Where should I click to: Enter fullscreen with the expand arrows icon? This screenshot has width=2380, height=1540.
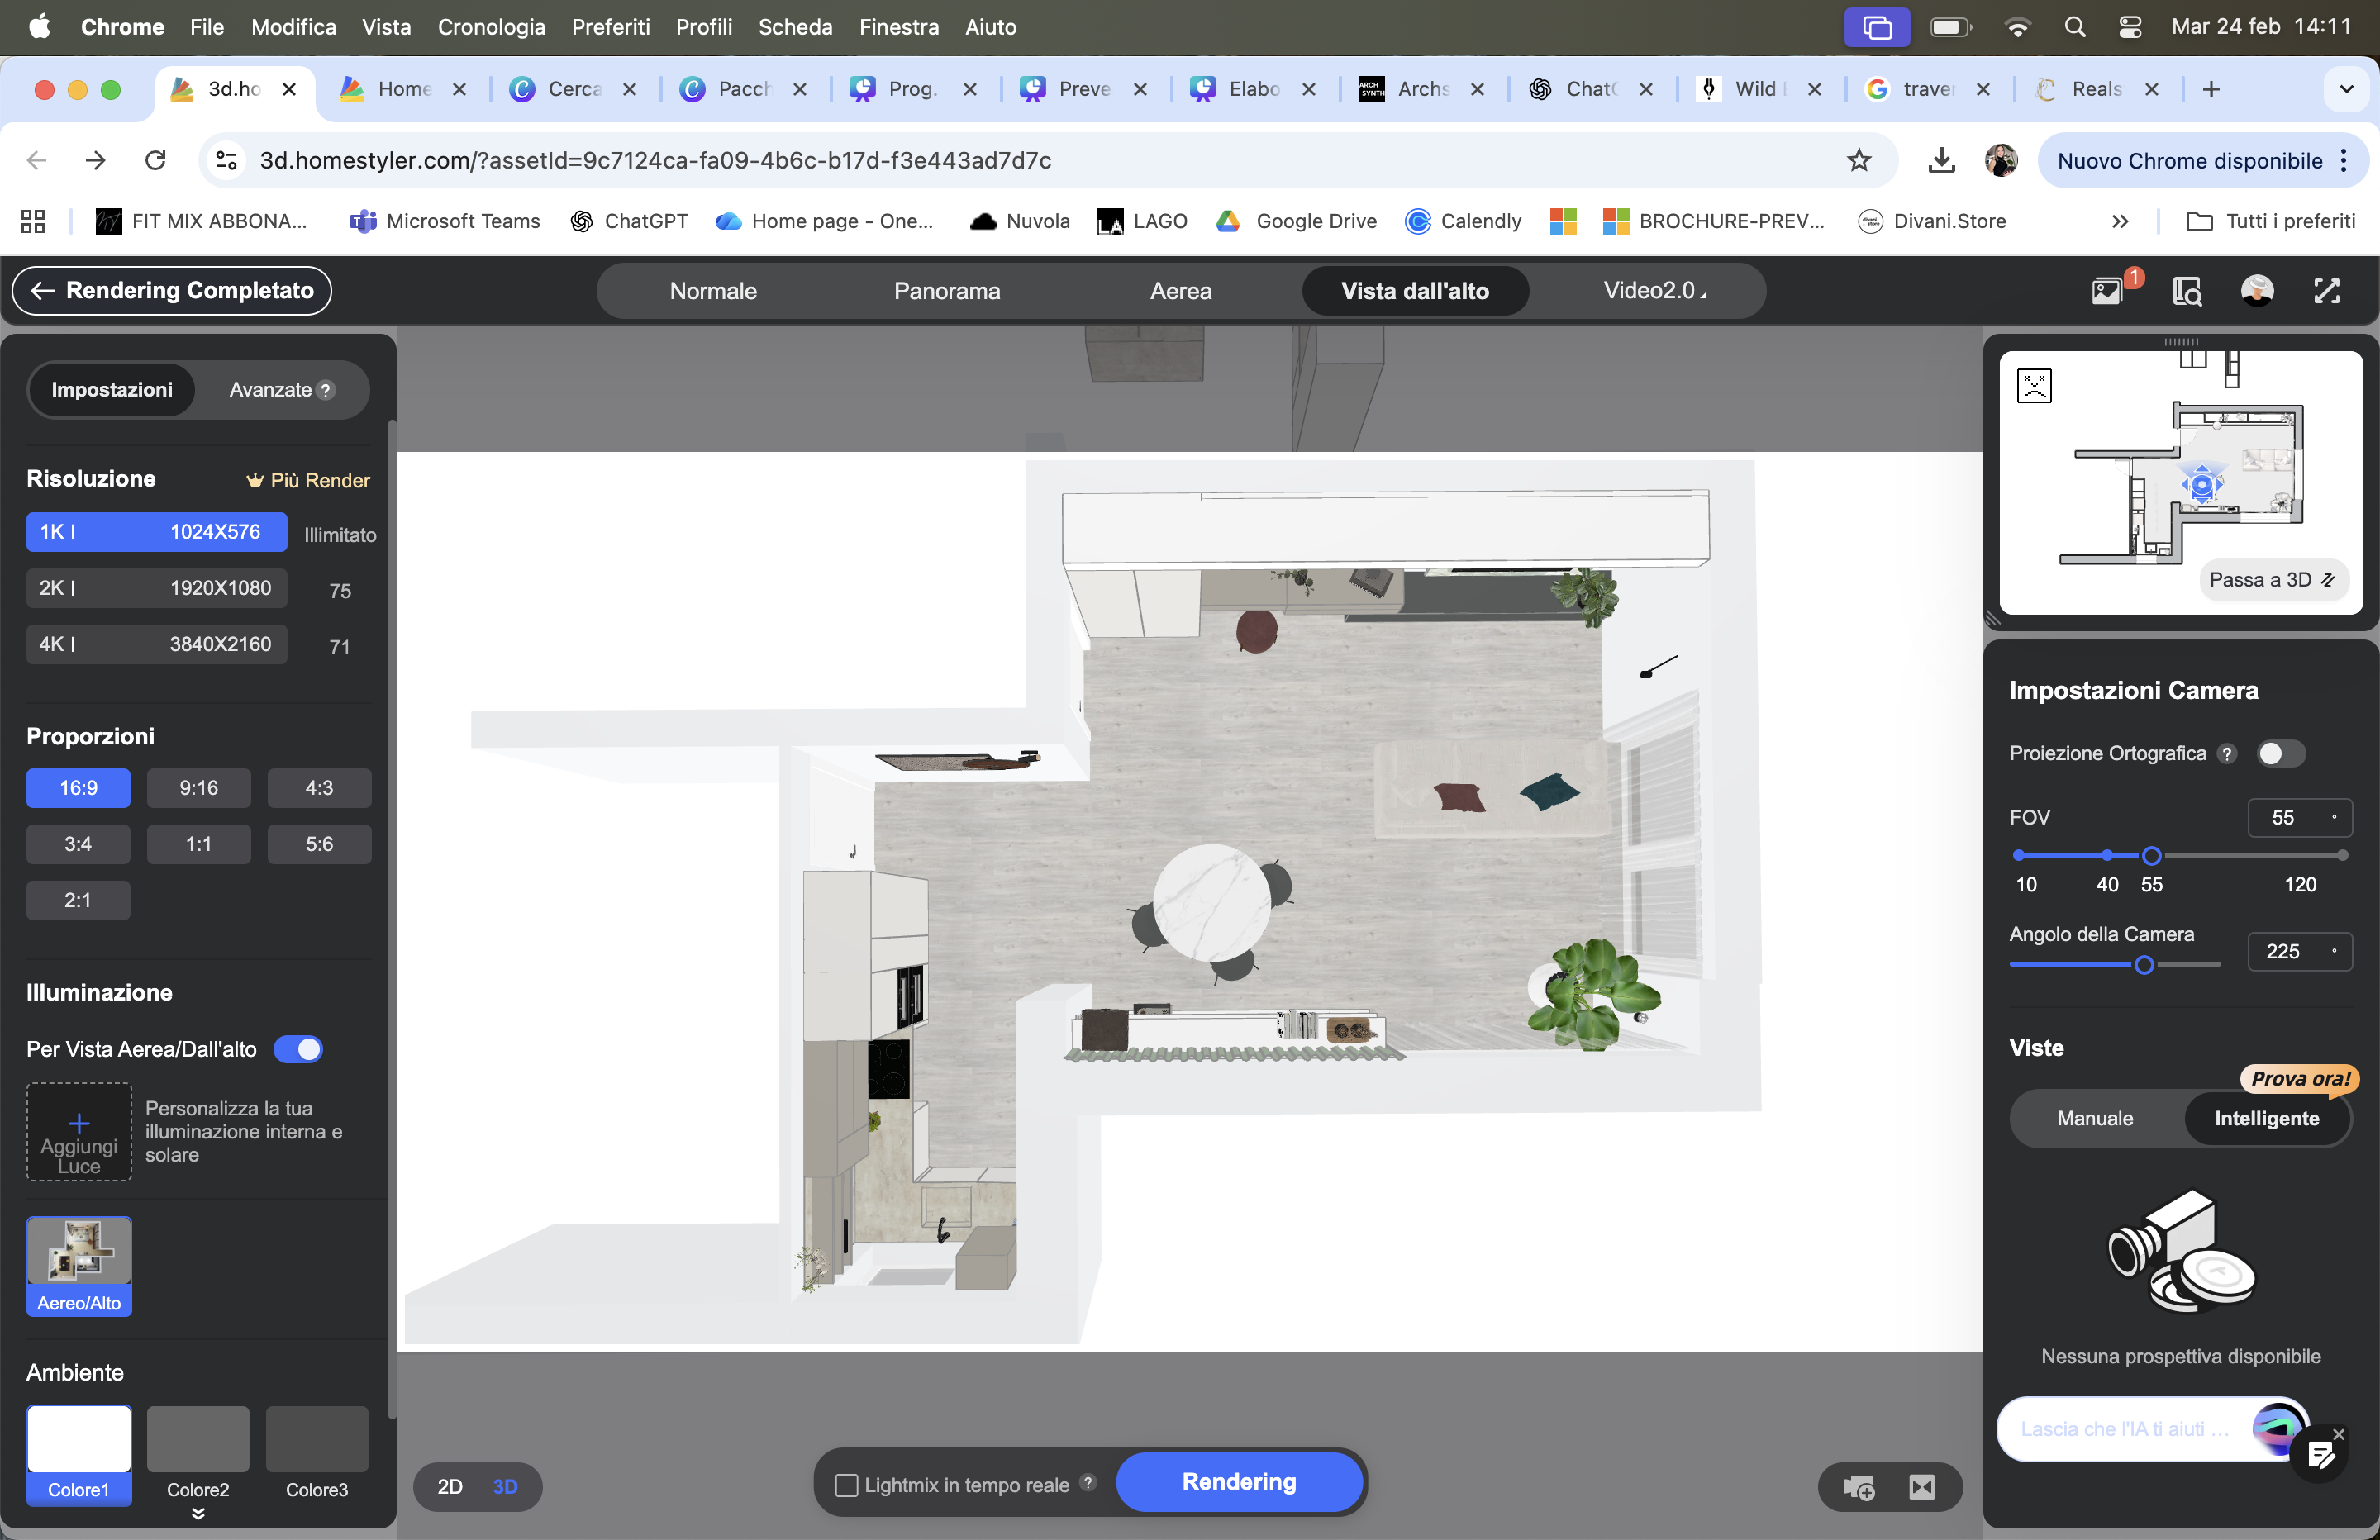pos(2327,291)
